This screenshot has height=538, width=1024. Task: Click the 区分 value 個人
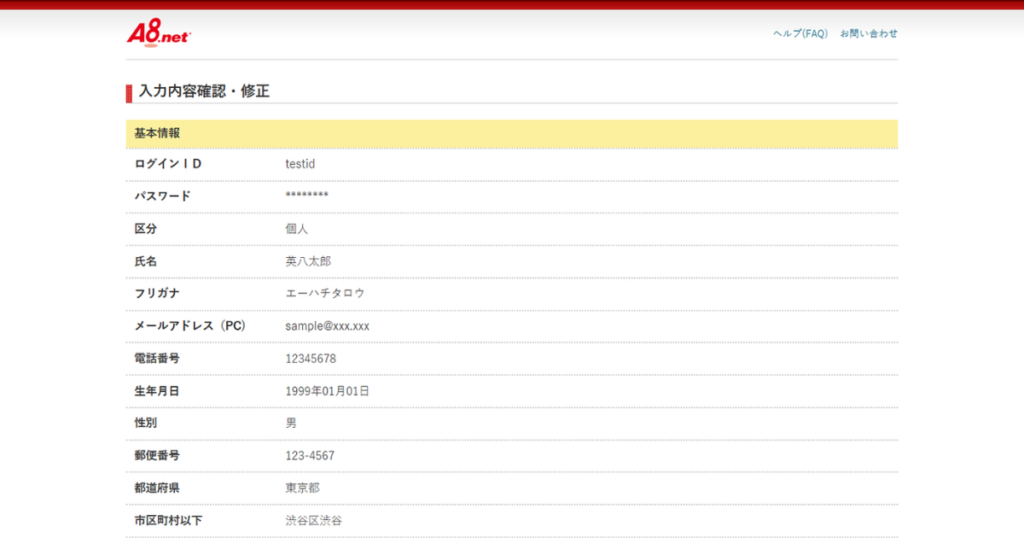pos(297,229)
